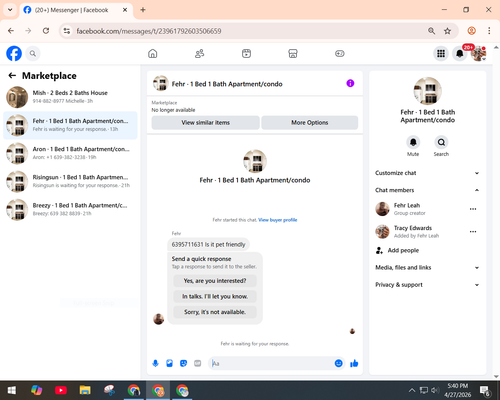The image size is (500, 400).
Task: Open Mish - 2 Beds 2 Baths House chat
Action: [x=70, y=97]
